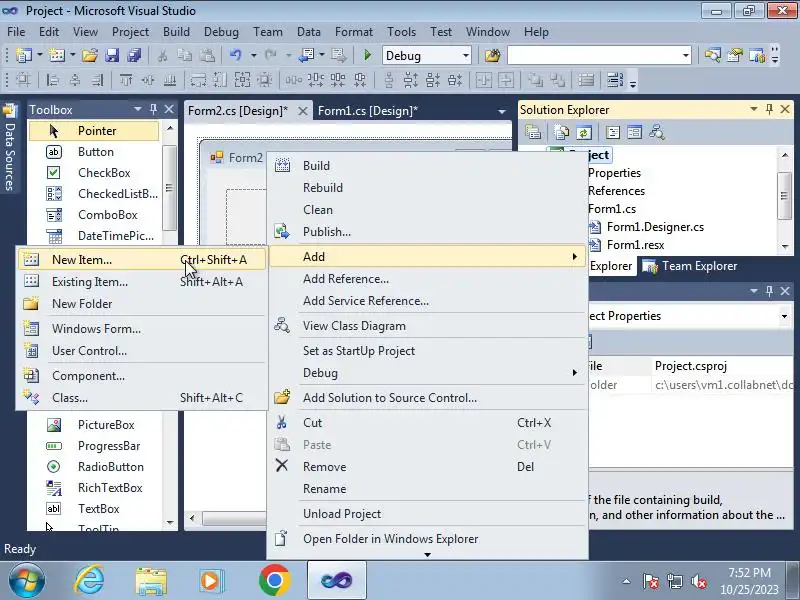
Task: Click the Undo arrow icon
Action: (x=235, y=55)
